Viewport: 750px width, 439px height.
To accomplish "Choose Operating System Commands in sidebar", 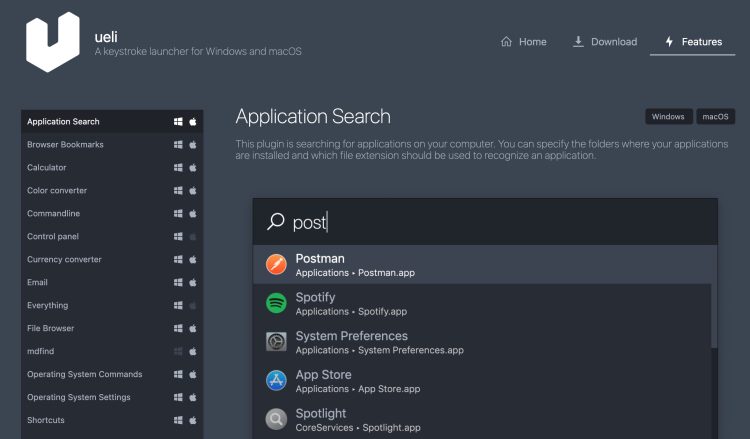I will (x=84, y=374).
